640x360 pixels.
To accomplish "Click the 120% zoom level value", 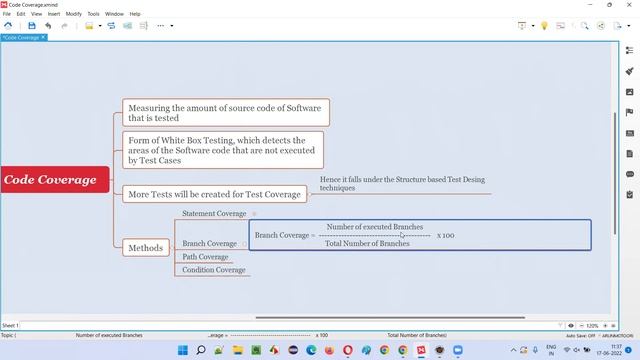I will [592, 325].
